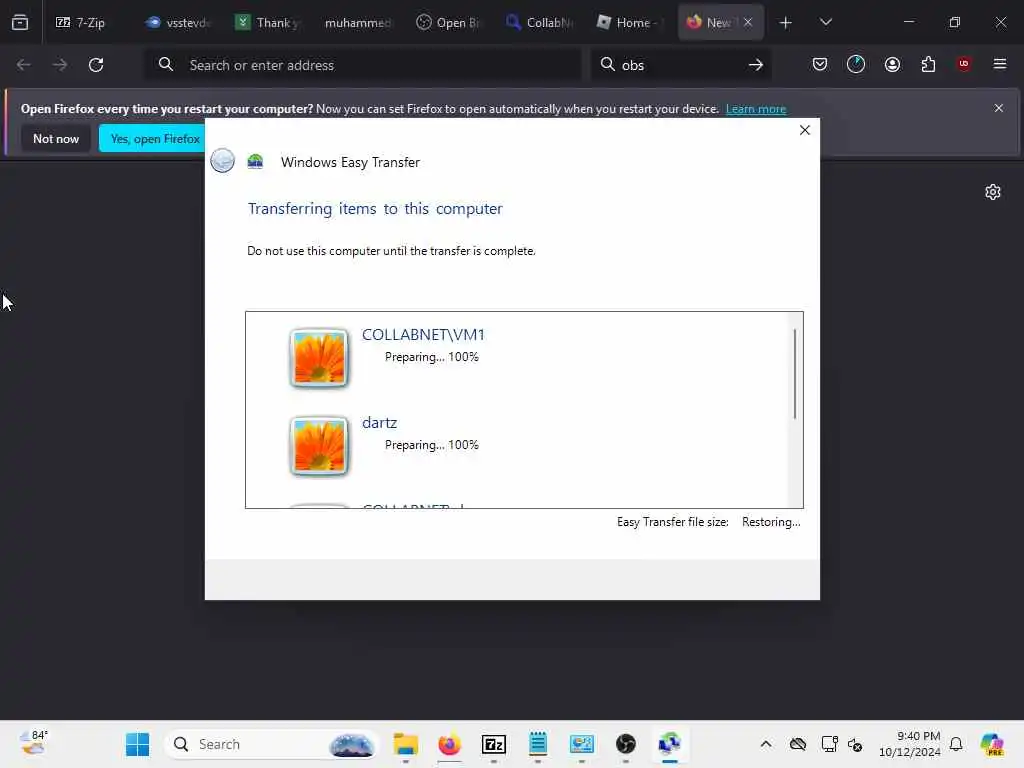Open OBS Studio from the taskbar
Viewport: 1024px width, 768px height.
[626, 744]
